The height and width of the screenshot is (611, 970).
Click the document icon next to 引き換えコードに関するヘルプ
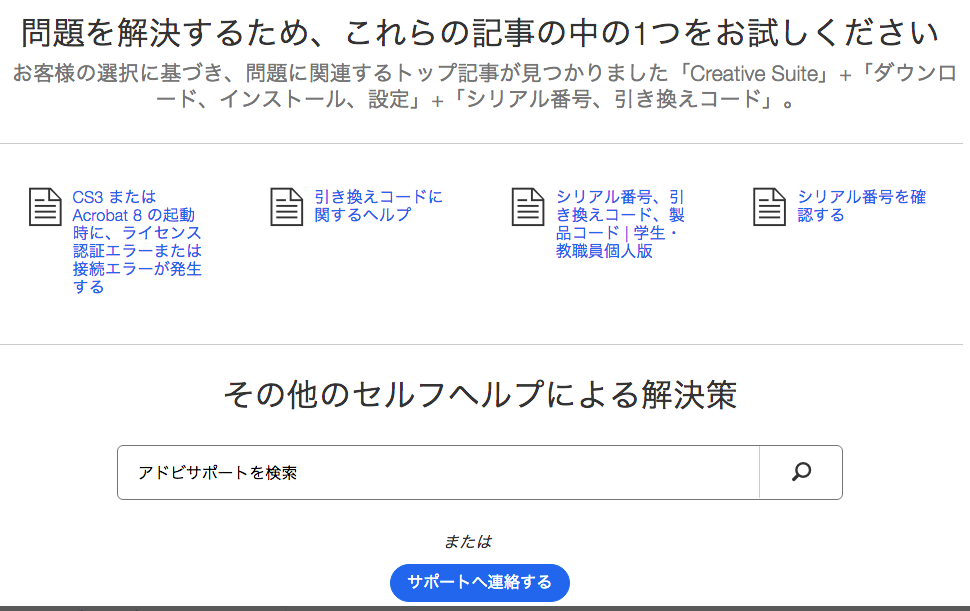[x=287, y=207]
